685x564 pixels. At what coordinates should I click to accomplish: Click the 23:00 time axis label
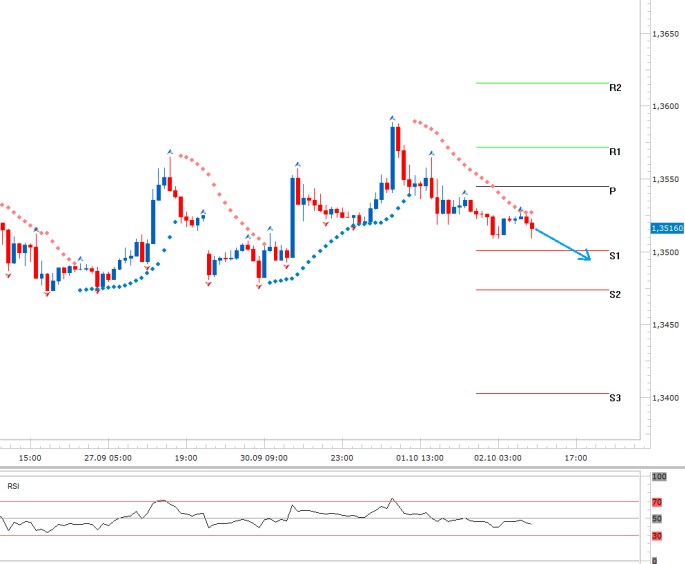click(x=342, y=458)
